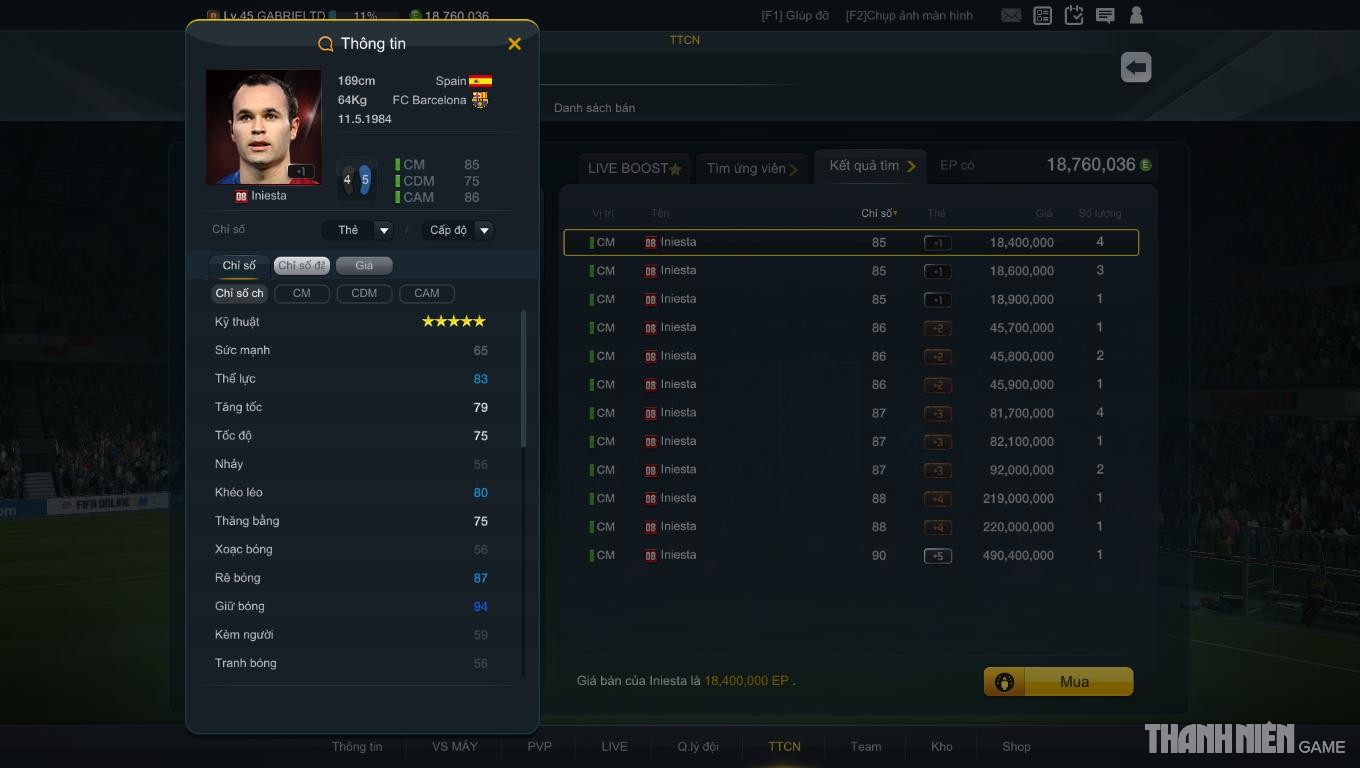Click the calendar check-in icon
The image size is (1360, 768).
[1074, 16]
